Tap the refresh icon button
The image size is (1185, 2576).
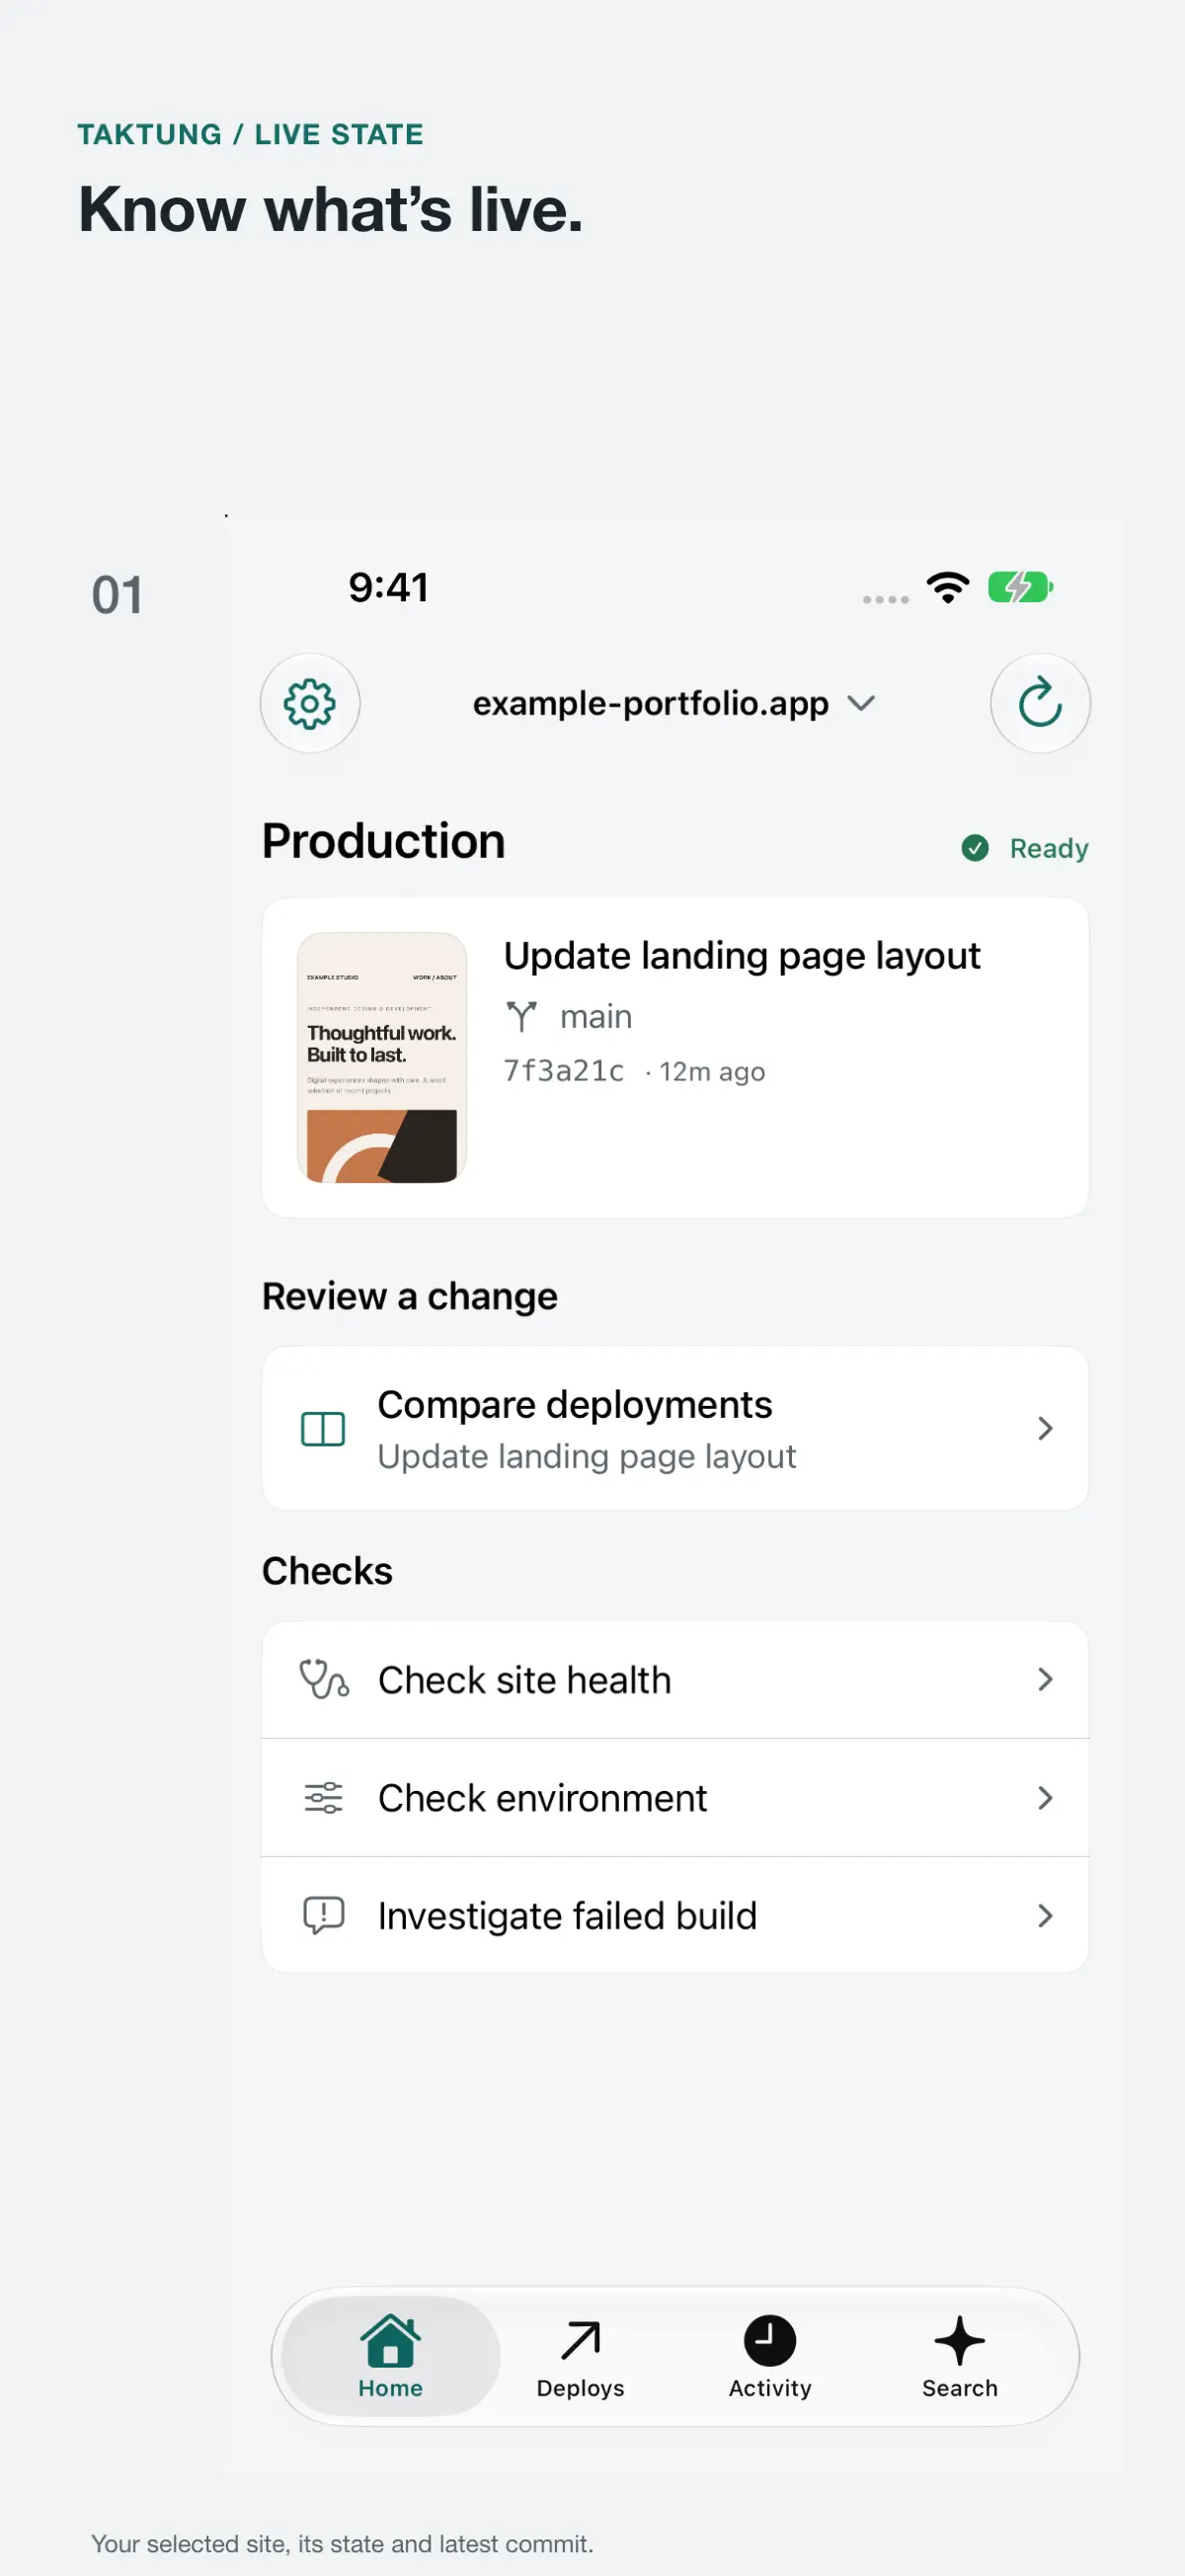(1040, 703)
